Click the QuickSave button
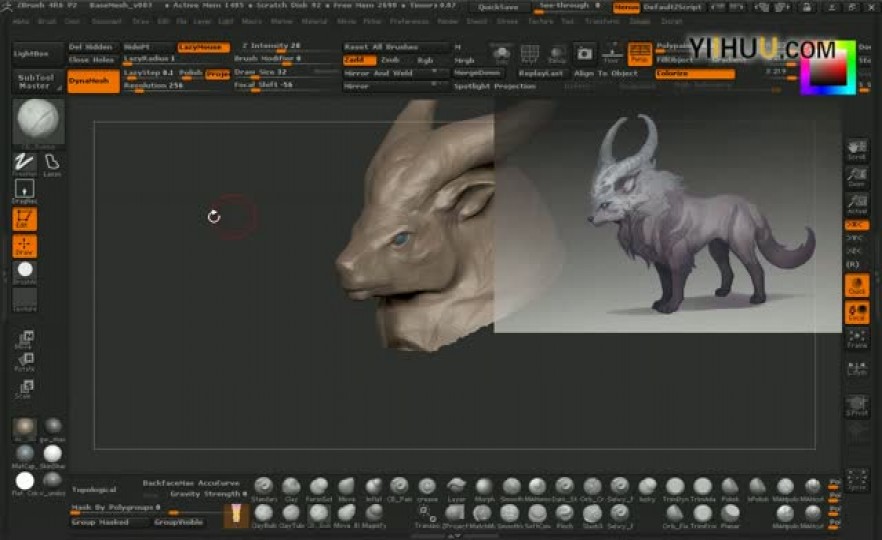The height and width of the screenshot is (540, 882). click(498, 7)
